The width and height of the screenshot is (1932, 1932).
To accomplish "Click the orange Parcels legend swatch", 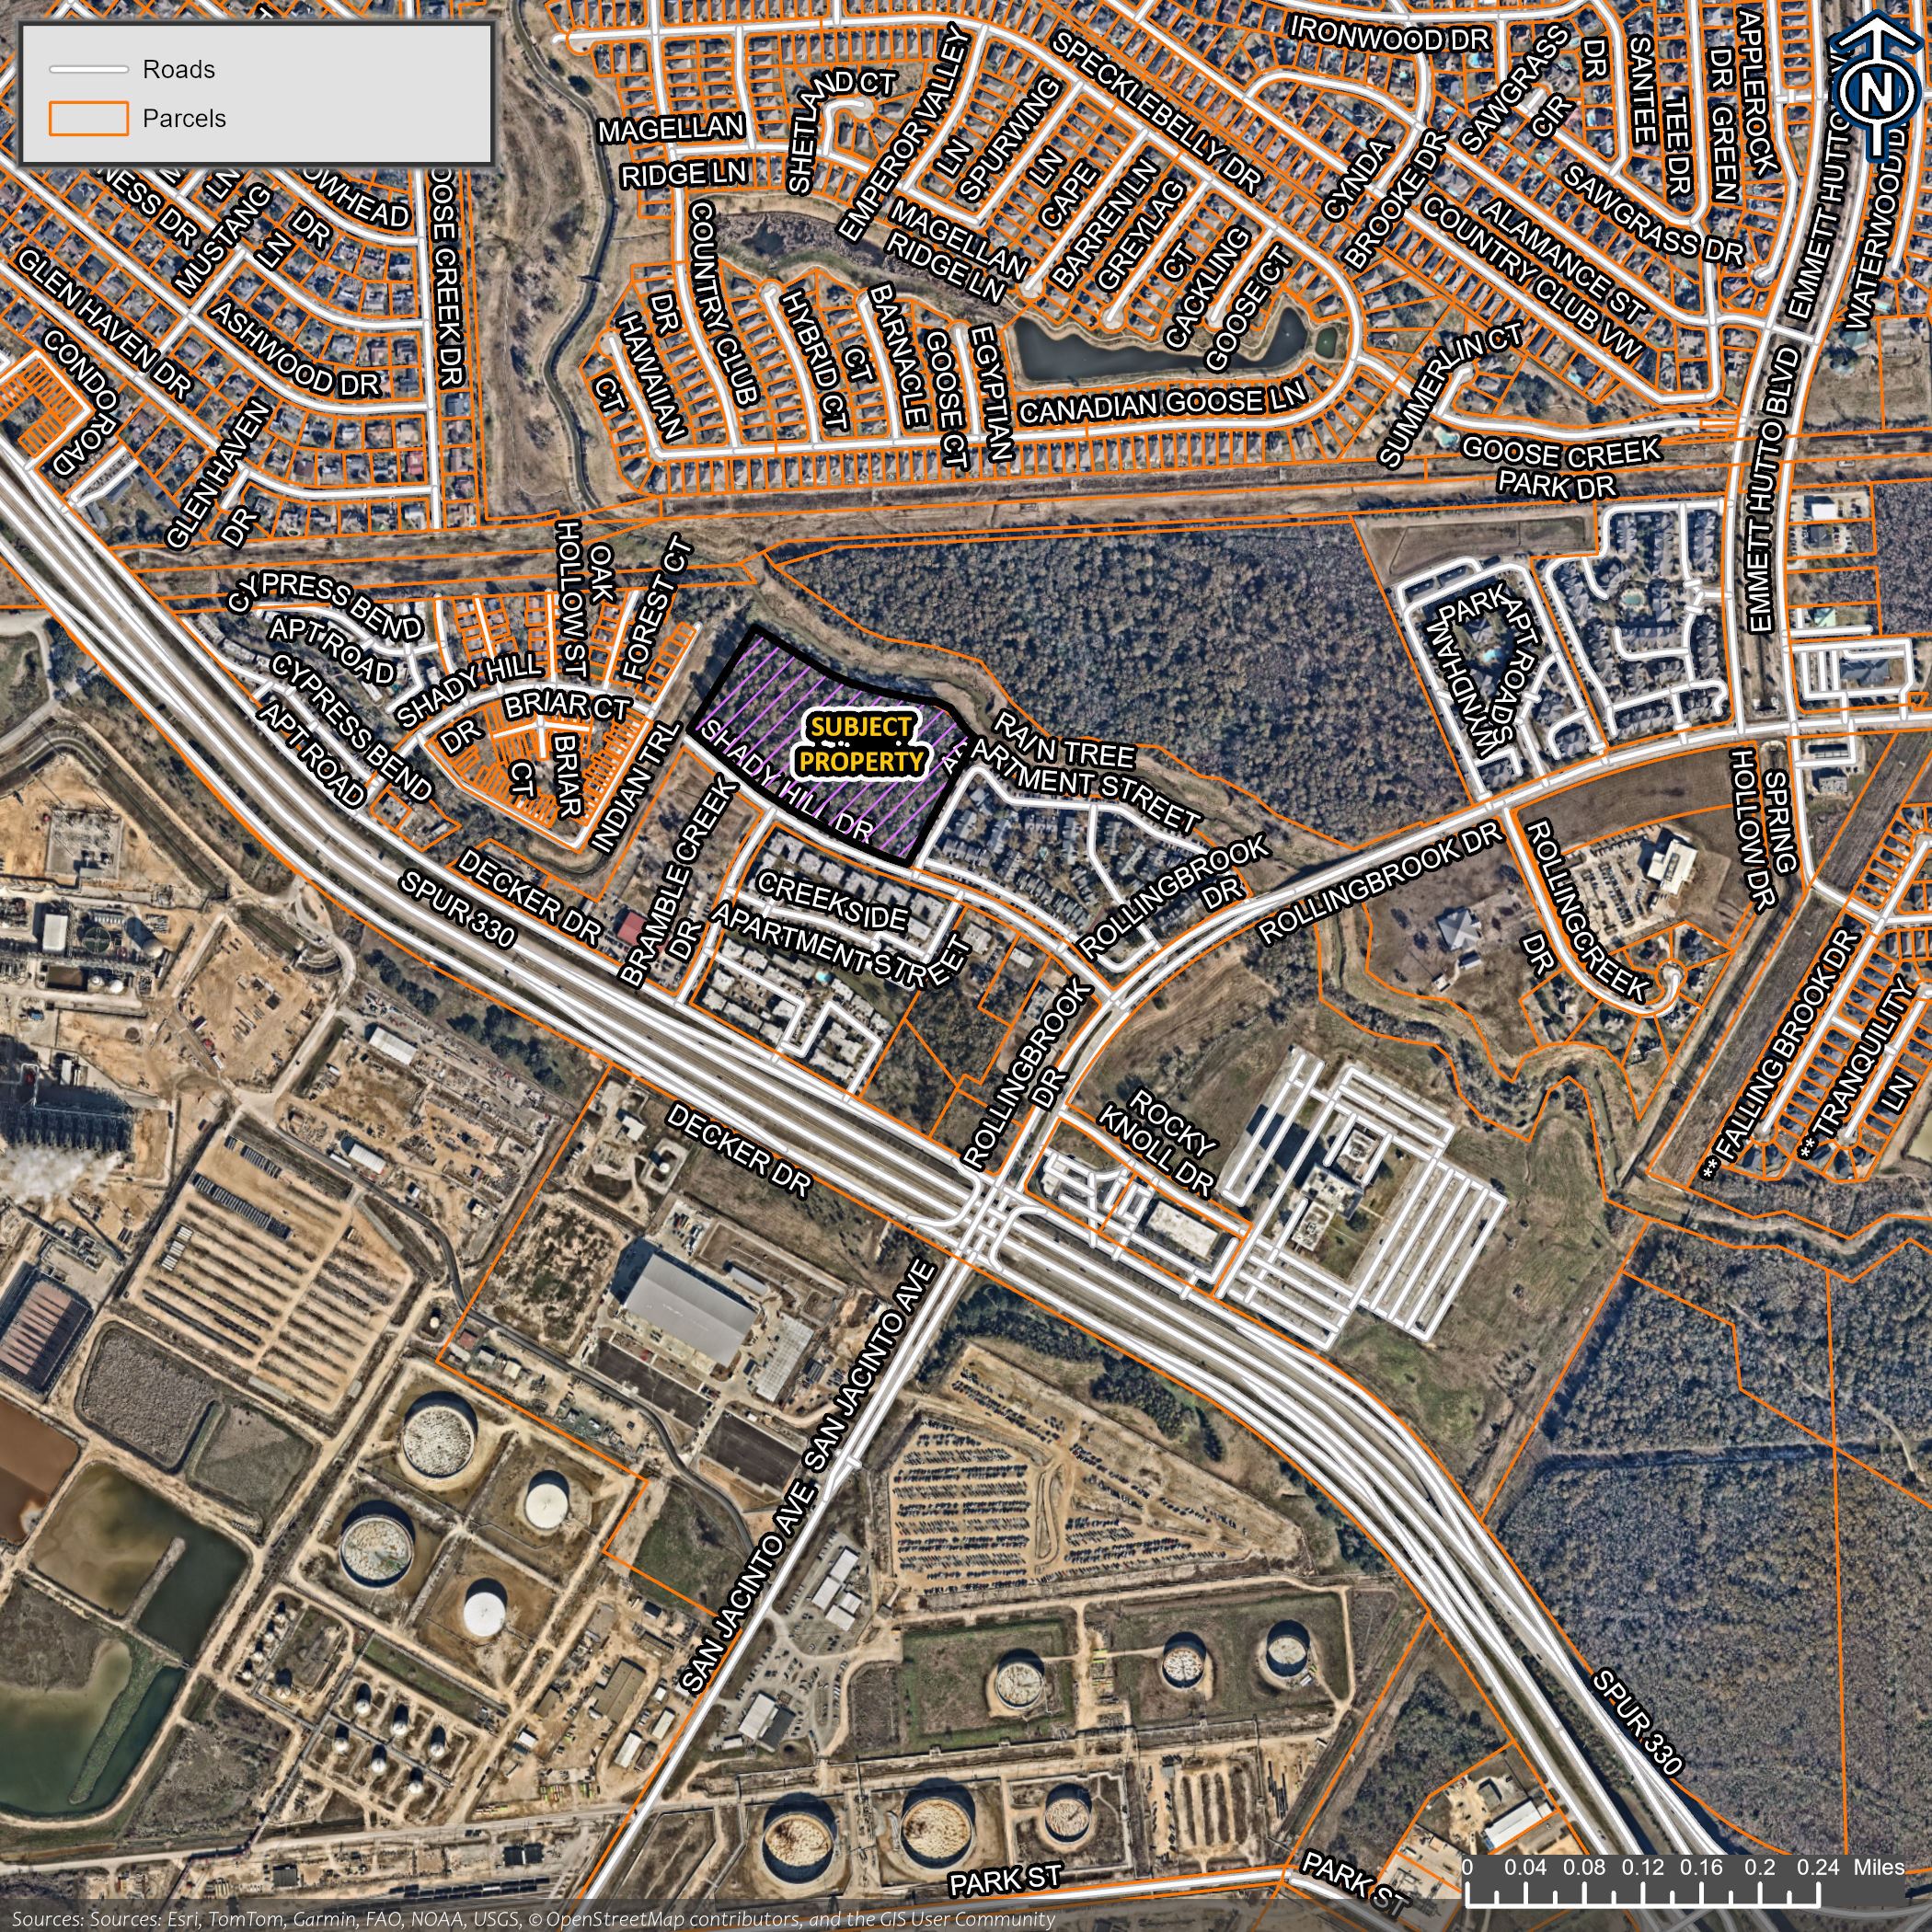I will [89, 118].
